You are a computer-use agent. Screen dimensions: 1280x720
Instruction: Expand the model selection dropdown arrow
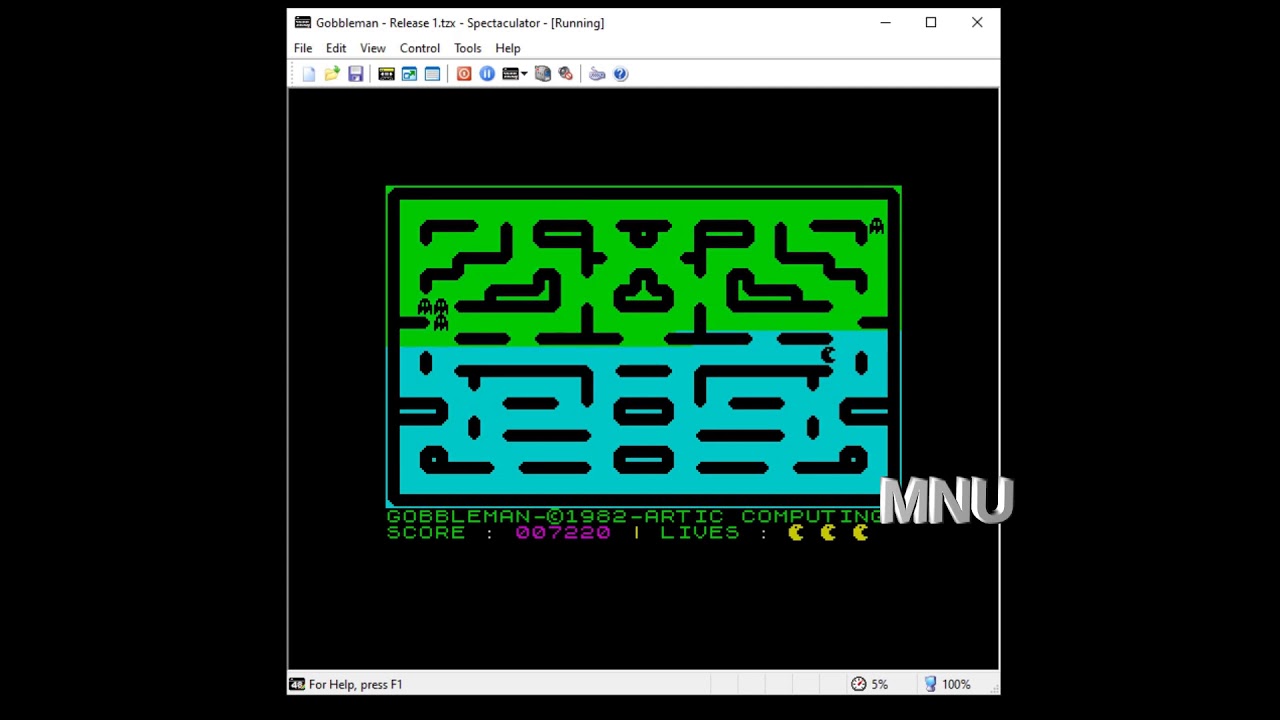(x=524, y=74)
